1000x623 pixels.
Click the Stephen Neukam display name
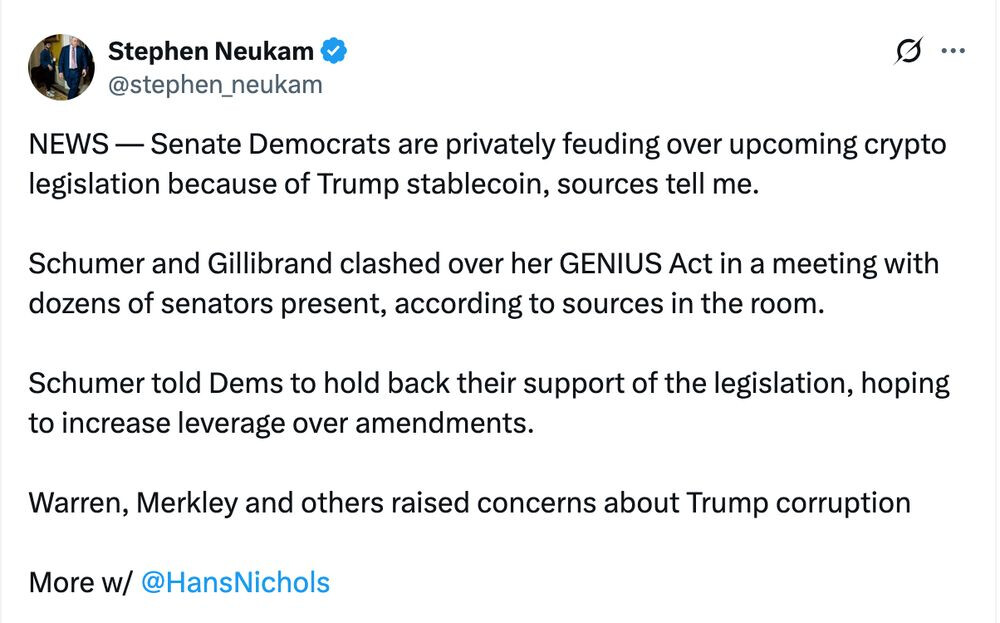click(210, 51)
